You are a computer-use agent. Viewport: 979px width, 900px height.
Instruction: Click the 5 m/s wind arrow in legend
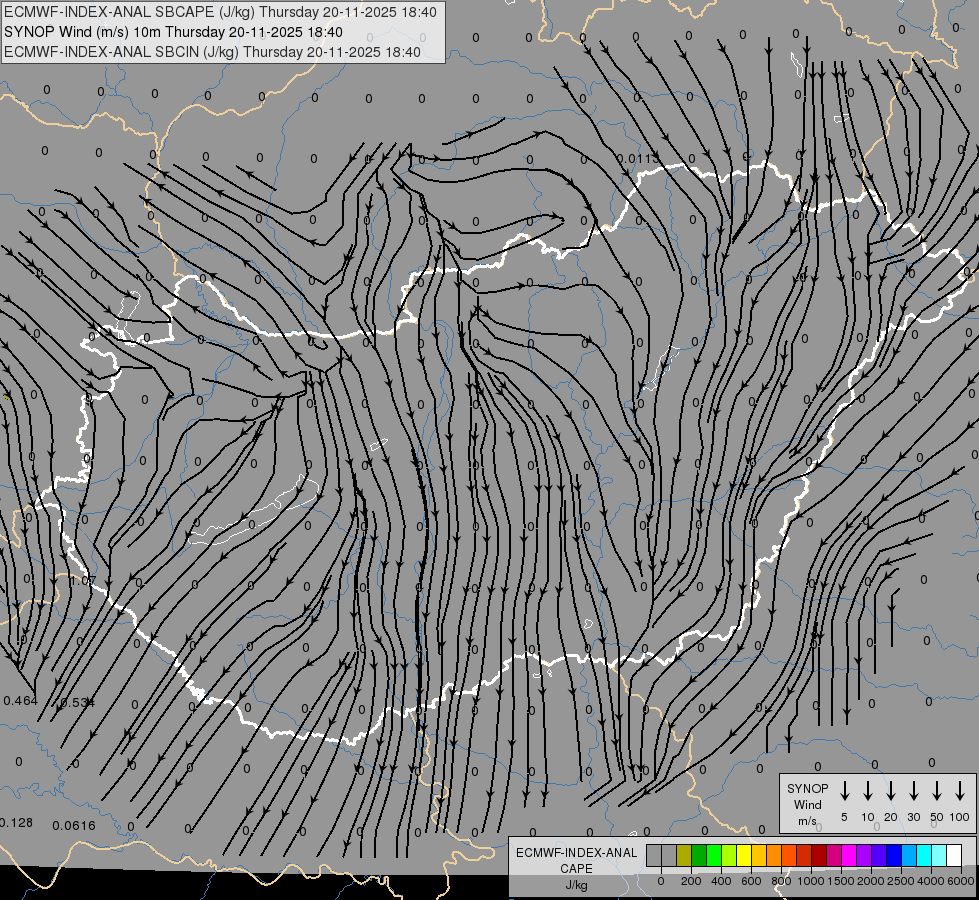(844, 791)
